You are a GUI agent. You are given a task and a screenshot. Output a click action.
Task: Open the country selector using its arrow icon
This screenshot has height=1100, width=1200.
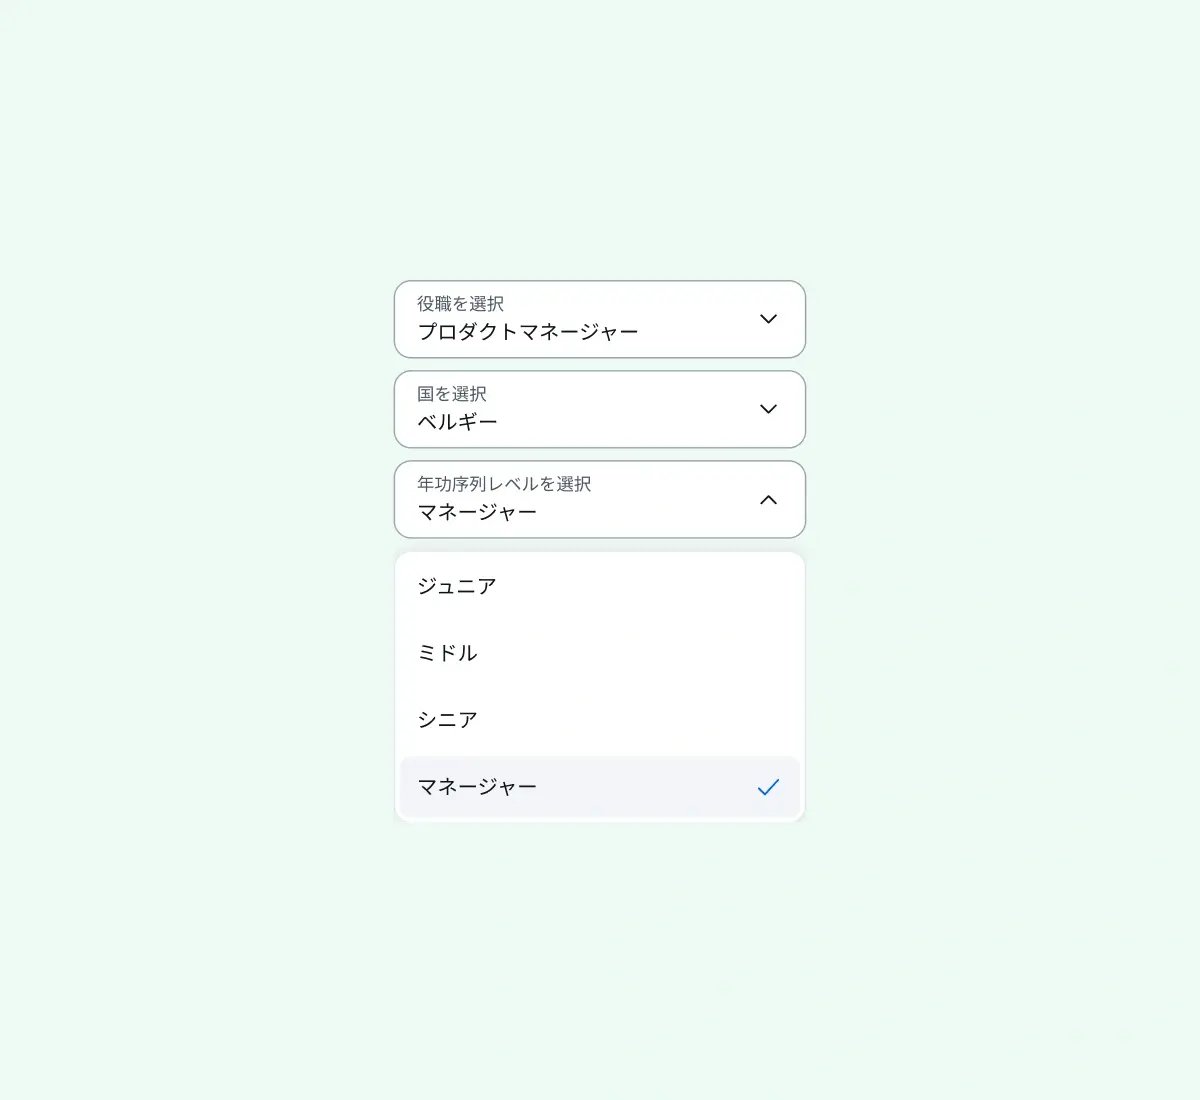(768, 409)
